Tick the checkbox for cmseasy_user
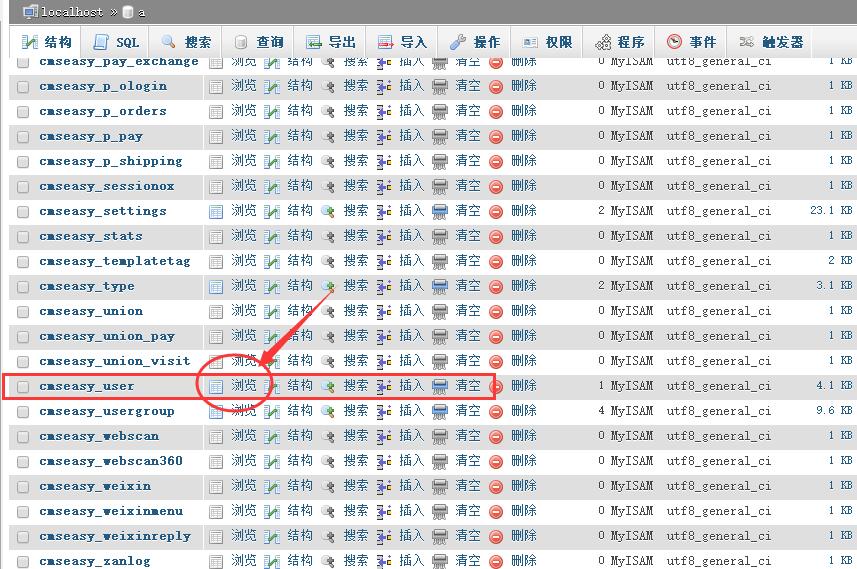This screenshot has width=857, height=569. [23, 387]
